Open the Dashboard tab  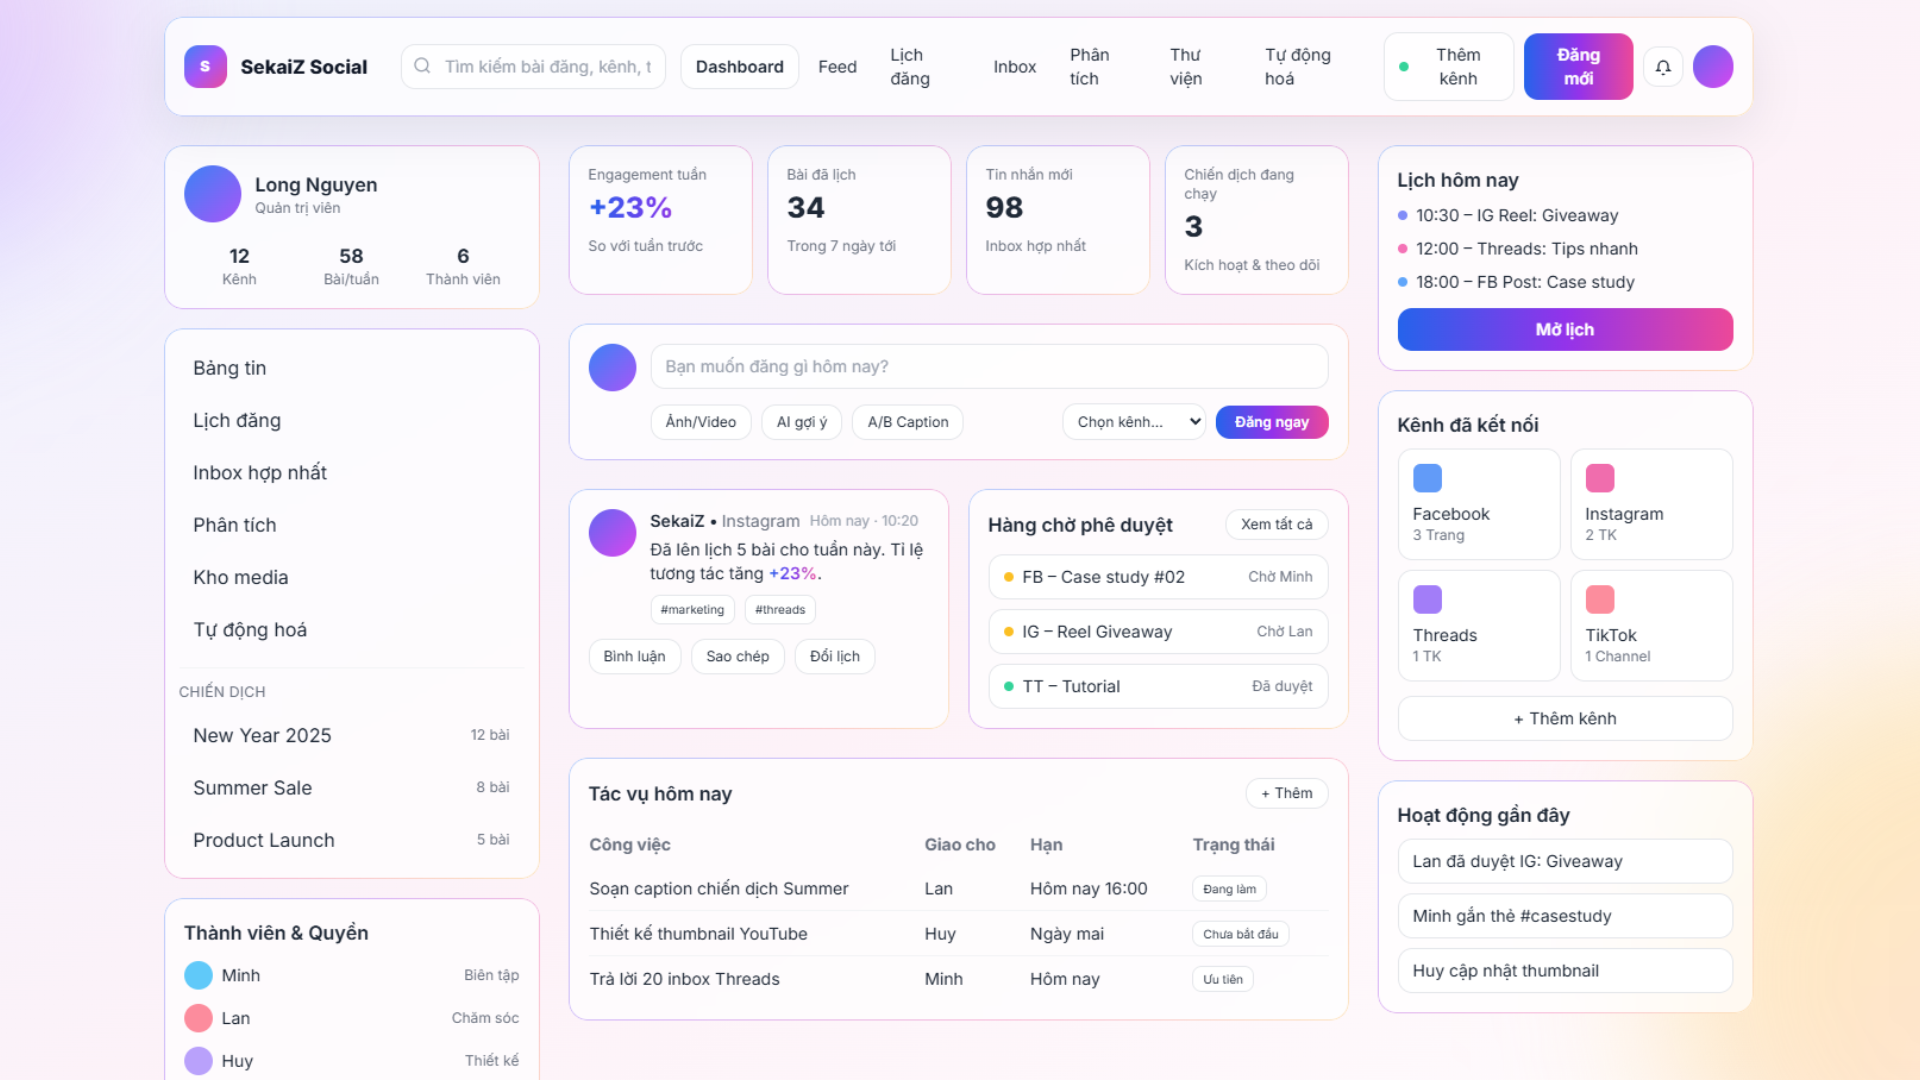[x=739, y=67]
